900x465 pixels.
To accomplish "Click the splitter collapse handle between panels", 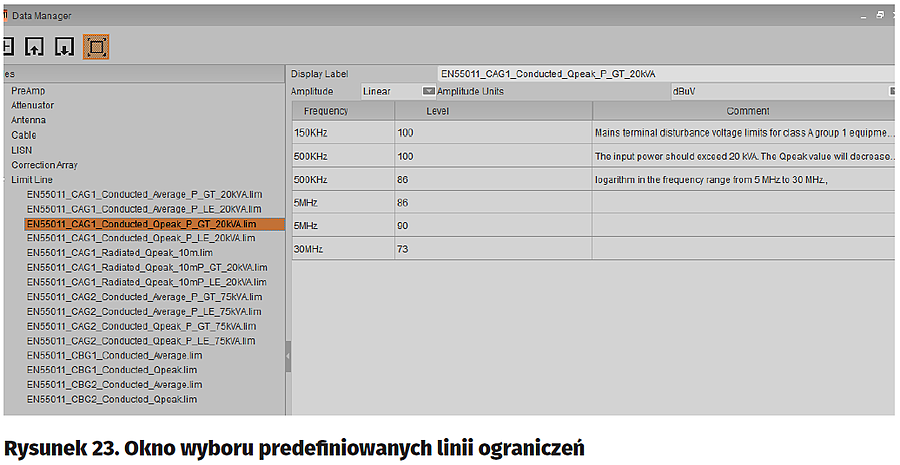I will coord(288,356).
